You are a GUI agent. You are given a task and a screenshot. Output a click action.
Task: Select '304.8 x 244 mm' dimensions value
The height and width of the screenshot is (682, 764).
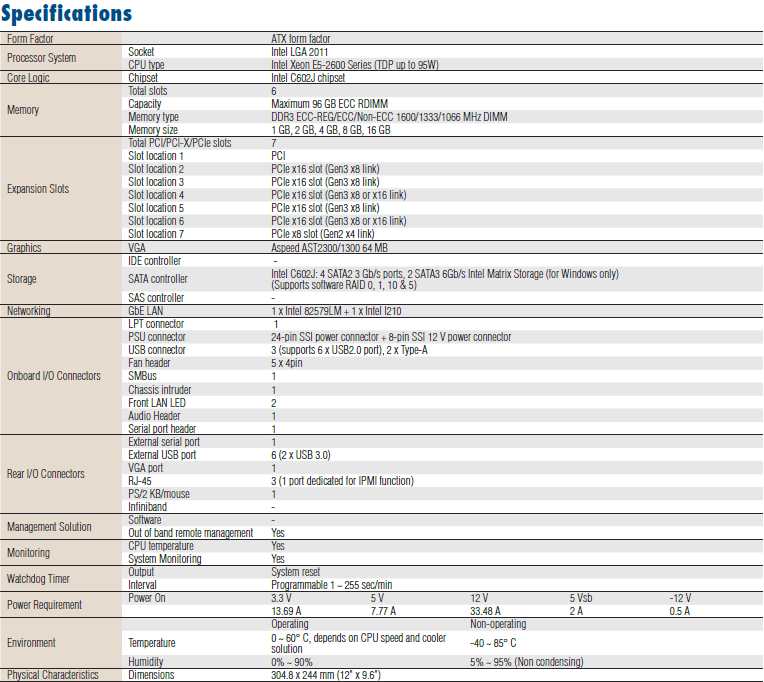click(x=303, y=676)
